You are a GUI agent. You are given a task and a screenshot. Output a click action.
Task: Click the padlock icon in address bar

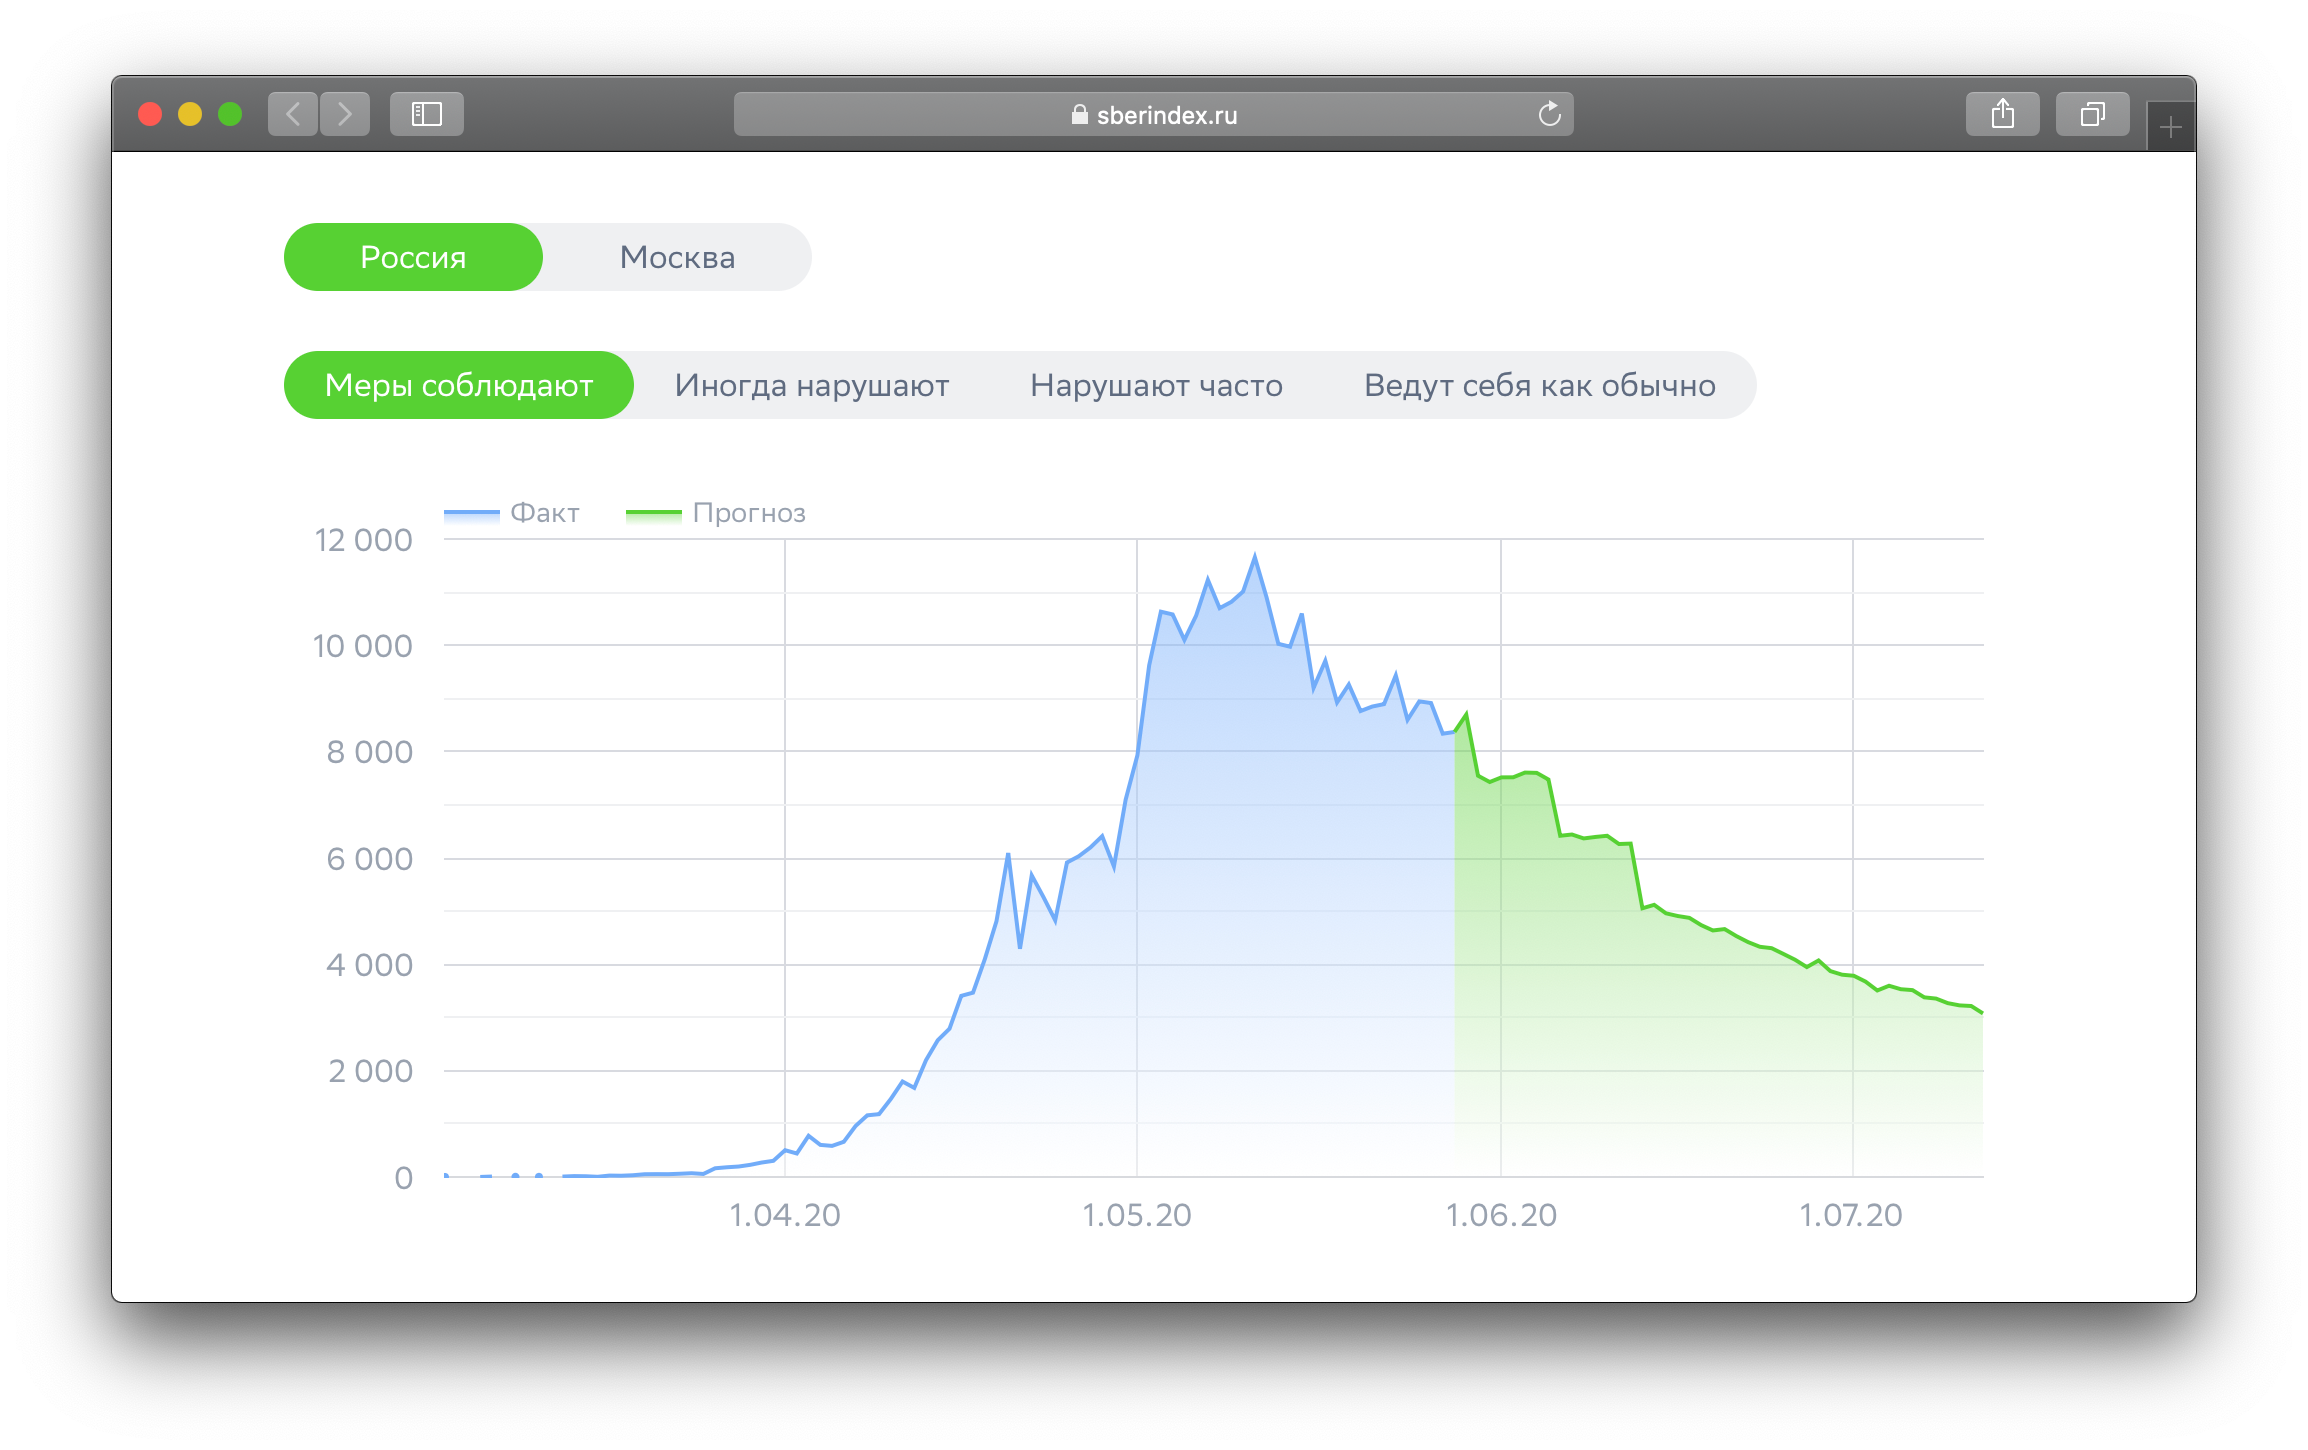[1079, 115]
